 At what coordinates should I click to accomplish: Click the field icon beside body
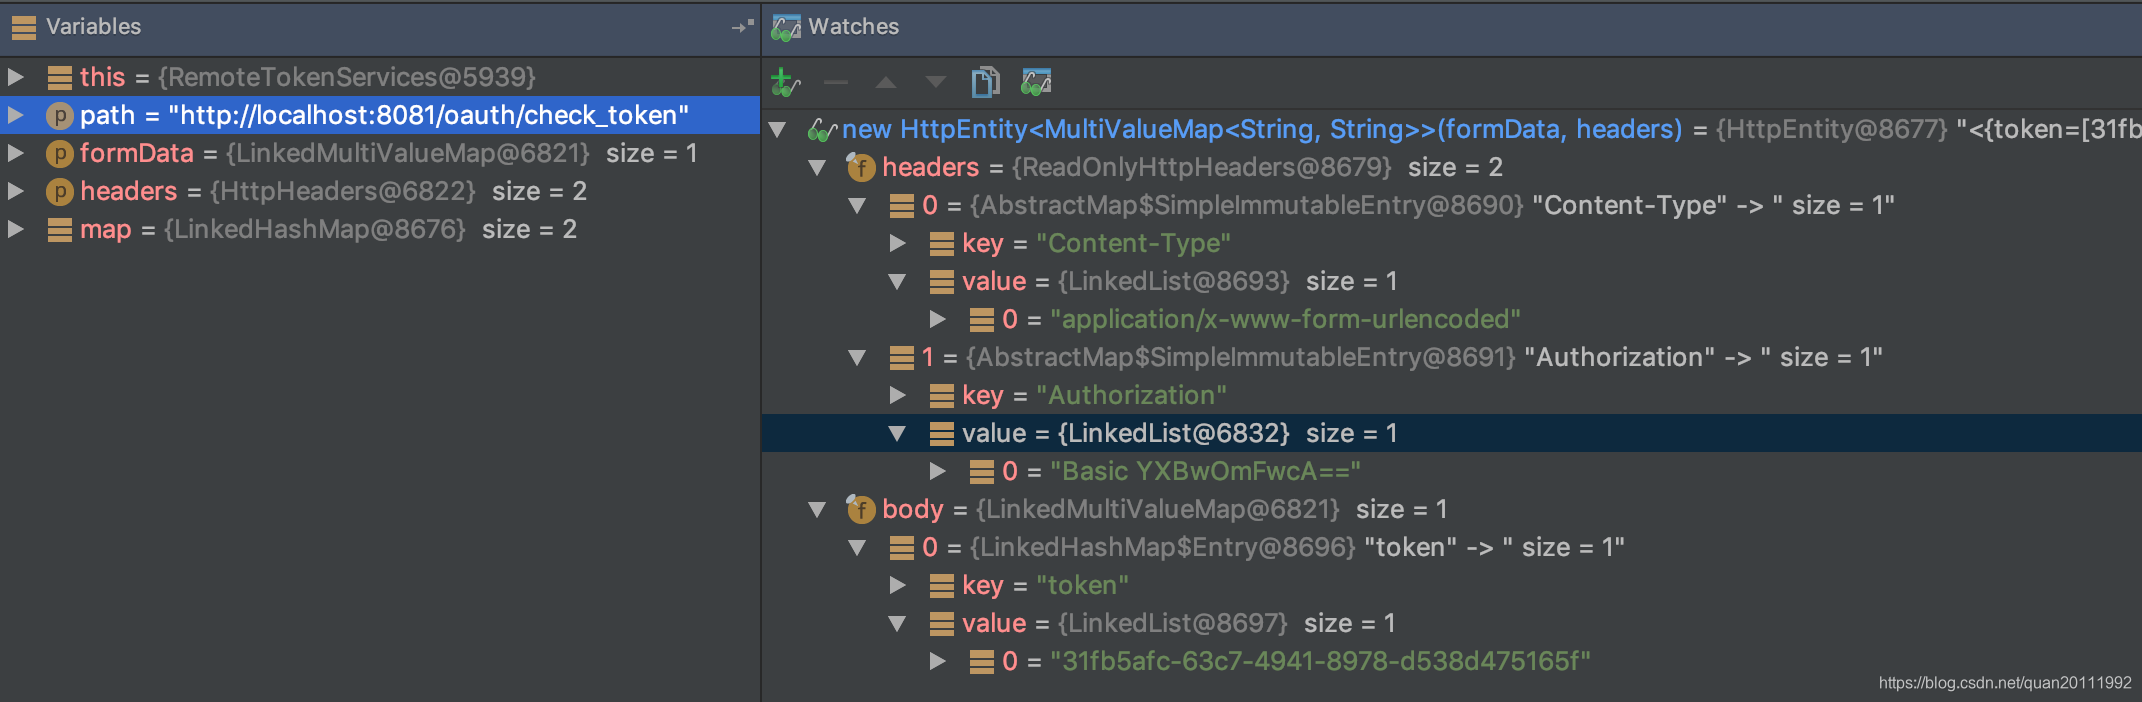click(860, 509)
